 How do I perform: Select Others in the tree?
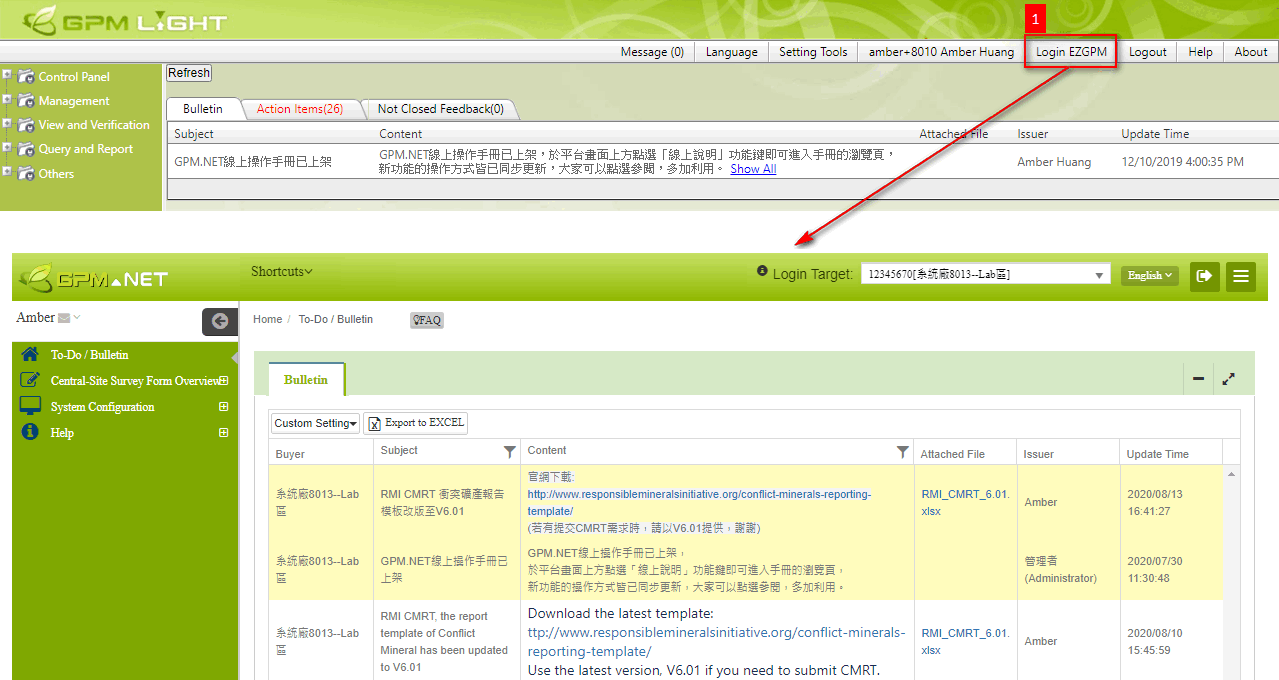56,174
